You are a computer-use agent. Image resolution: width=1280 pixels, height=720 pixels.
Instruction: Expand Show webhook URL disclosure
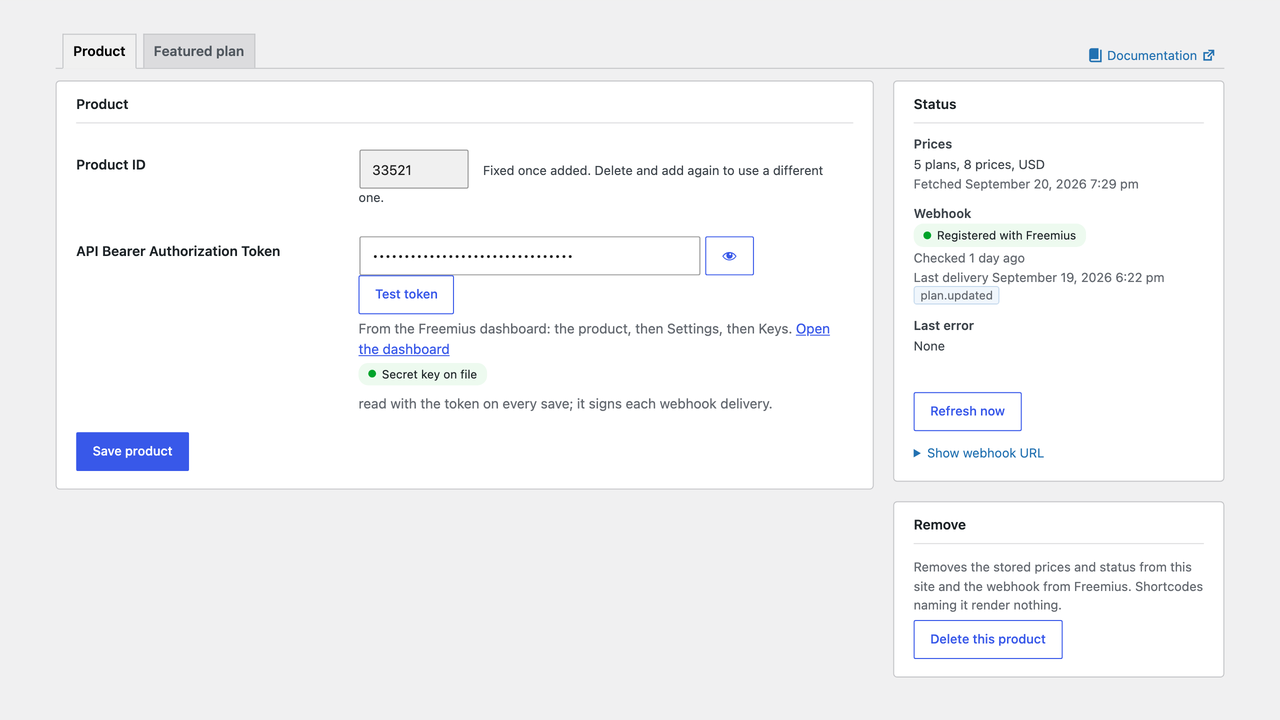coord(979,453)
